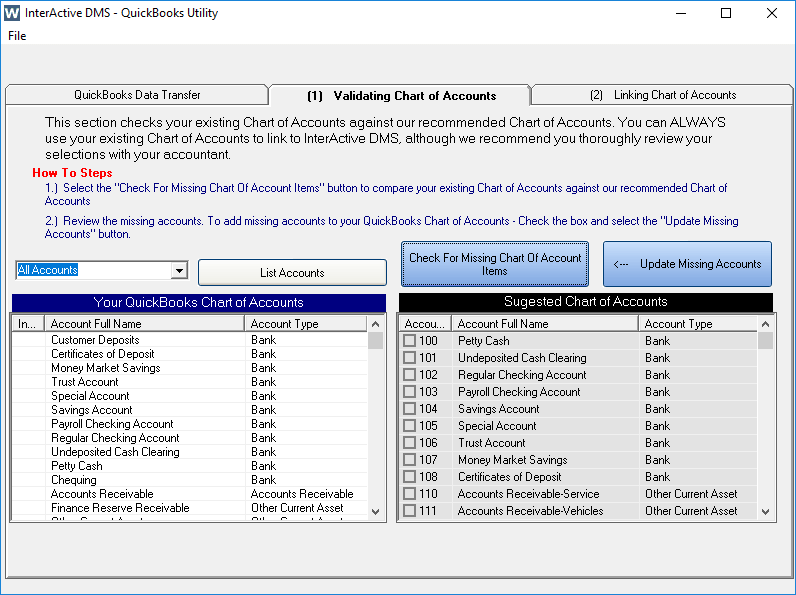Sort QuickBooks list by Account Full Name header
The width and height of the screenshot is (796, 595).
tap(145, 324)
